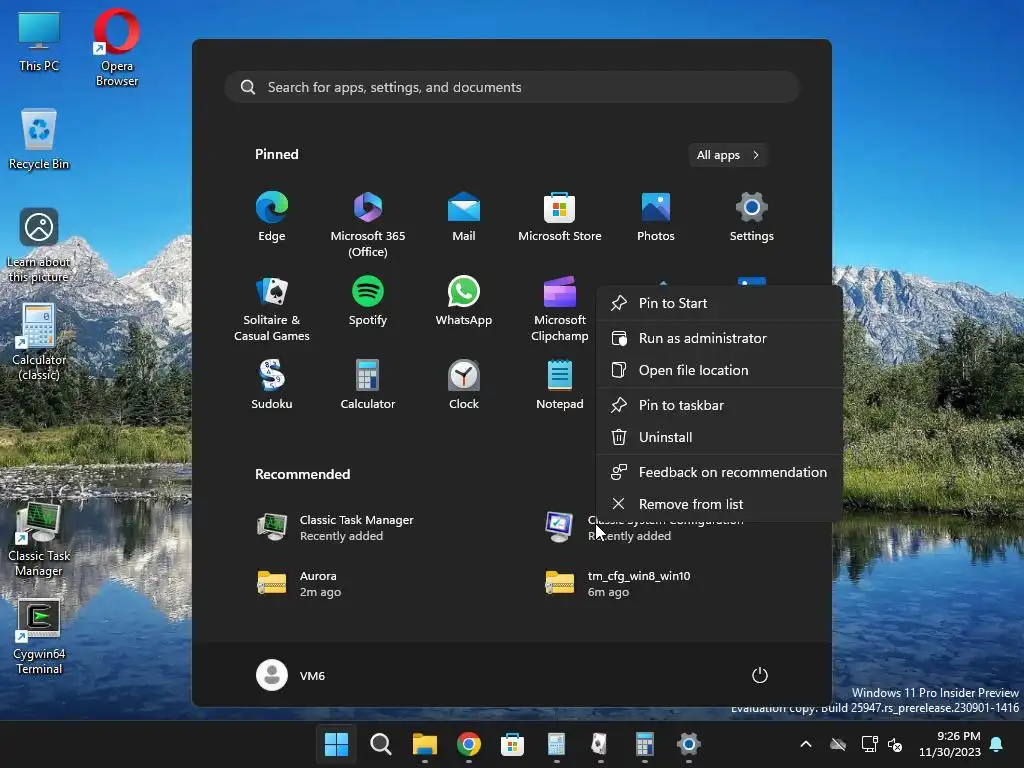Viewport: 1024px width, 768px height.
Task: Open pinned Calculator app
Action: pos(368,385)
